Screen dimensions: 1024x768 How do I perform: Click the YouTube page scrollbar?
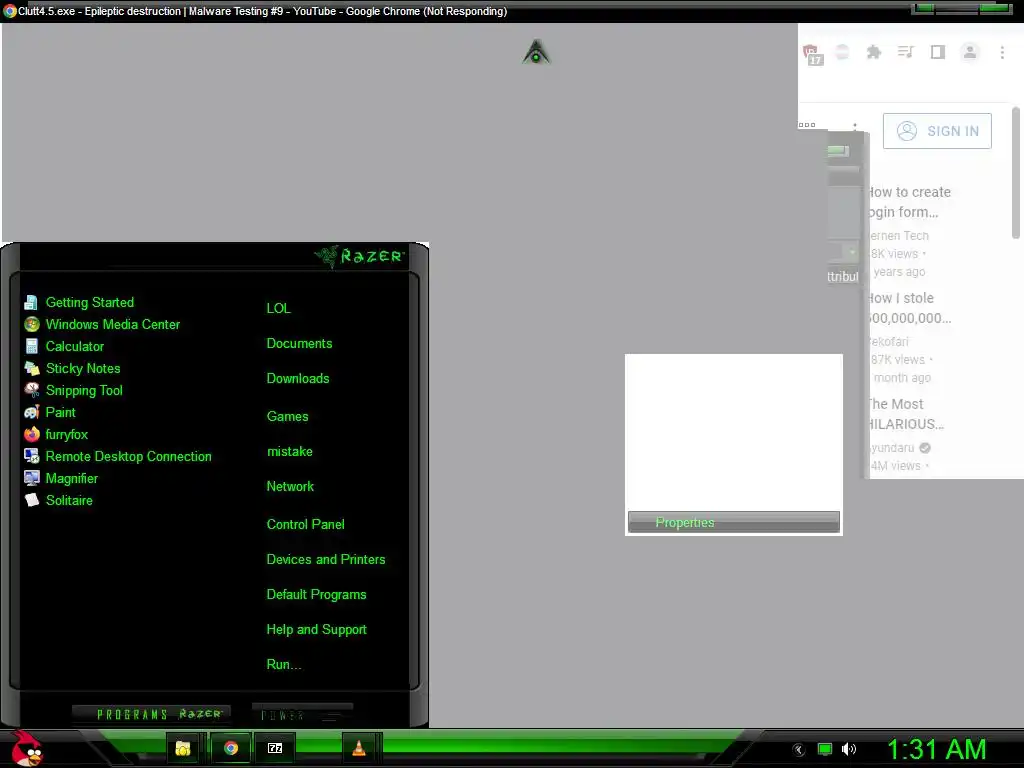[1016, 173]
